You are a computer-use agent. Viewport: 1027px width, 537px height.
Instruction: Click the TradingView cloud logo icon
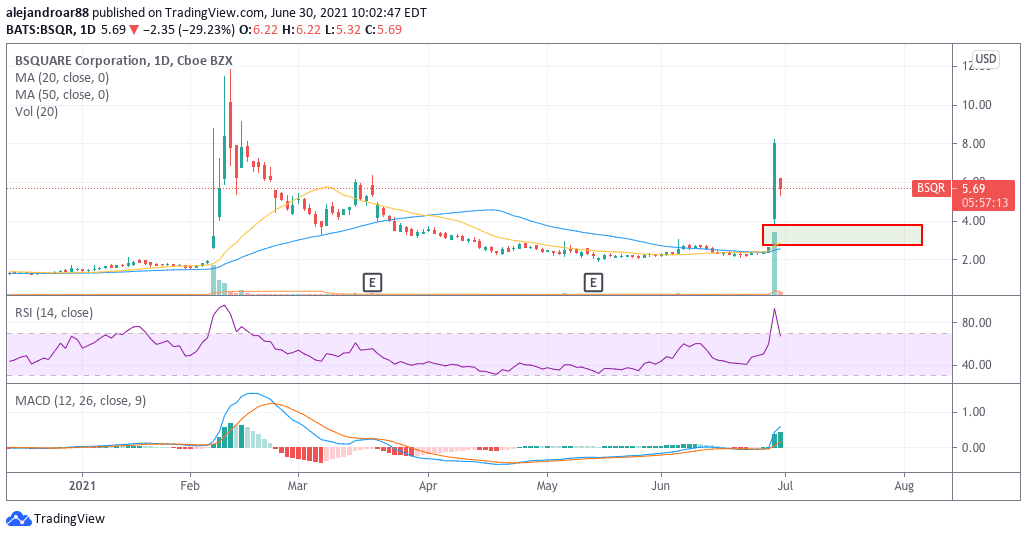click(x=18, y=519)
